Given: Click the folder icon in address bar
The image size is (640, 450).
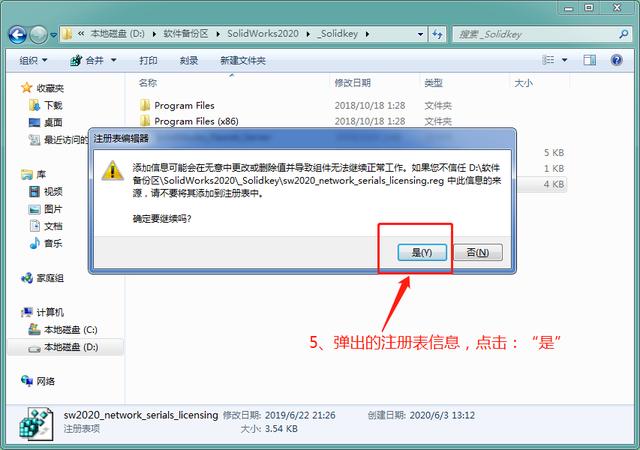Looking at the screenshot, I should [x=67, y=34].
